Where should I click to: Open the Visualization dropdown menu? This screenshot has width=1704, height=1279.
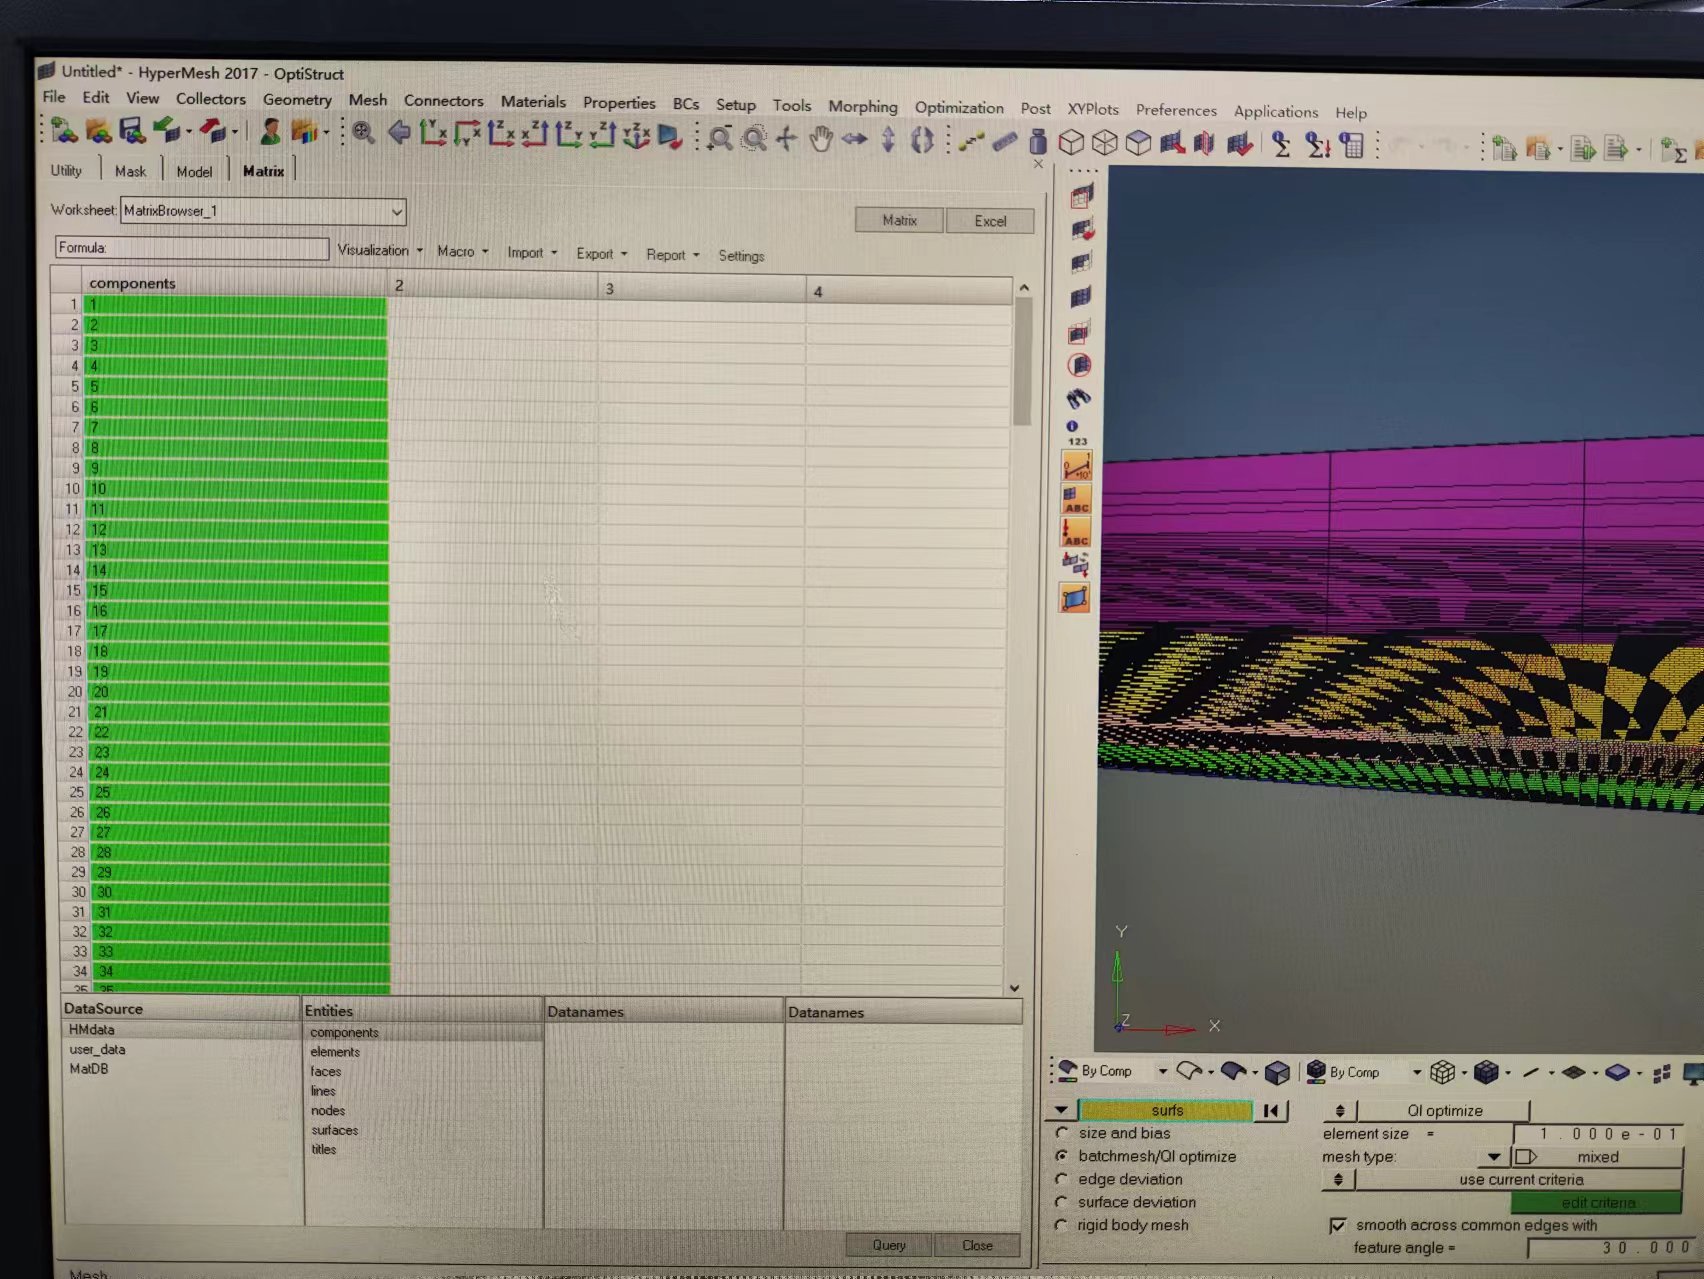point(380,250)
